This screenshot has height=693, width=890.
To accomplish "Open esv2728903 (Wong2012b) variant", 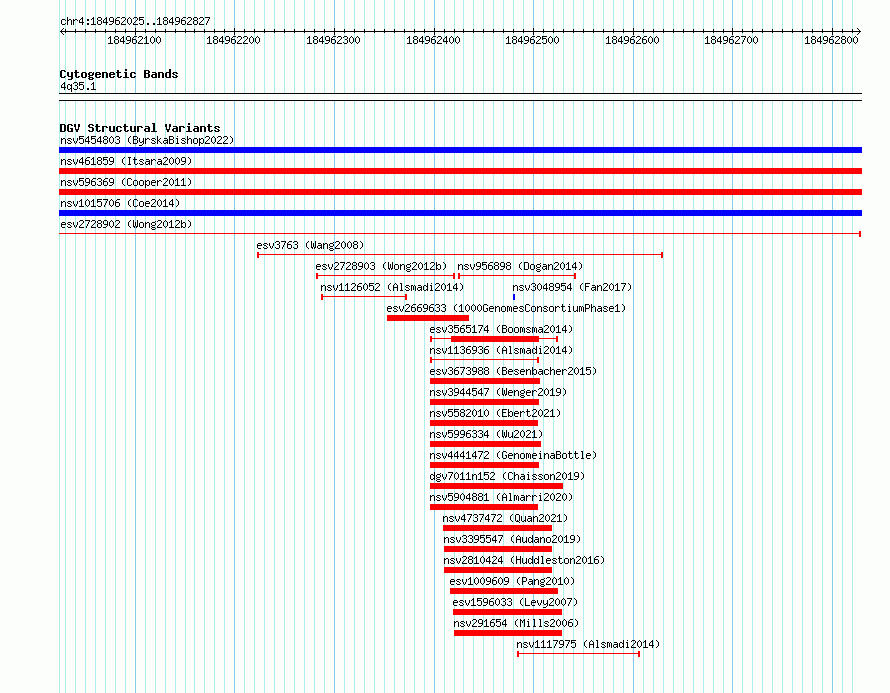I will coord(381,266).
